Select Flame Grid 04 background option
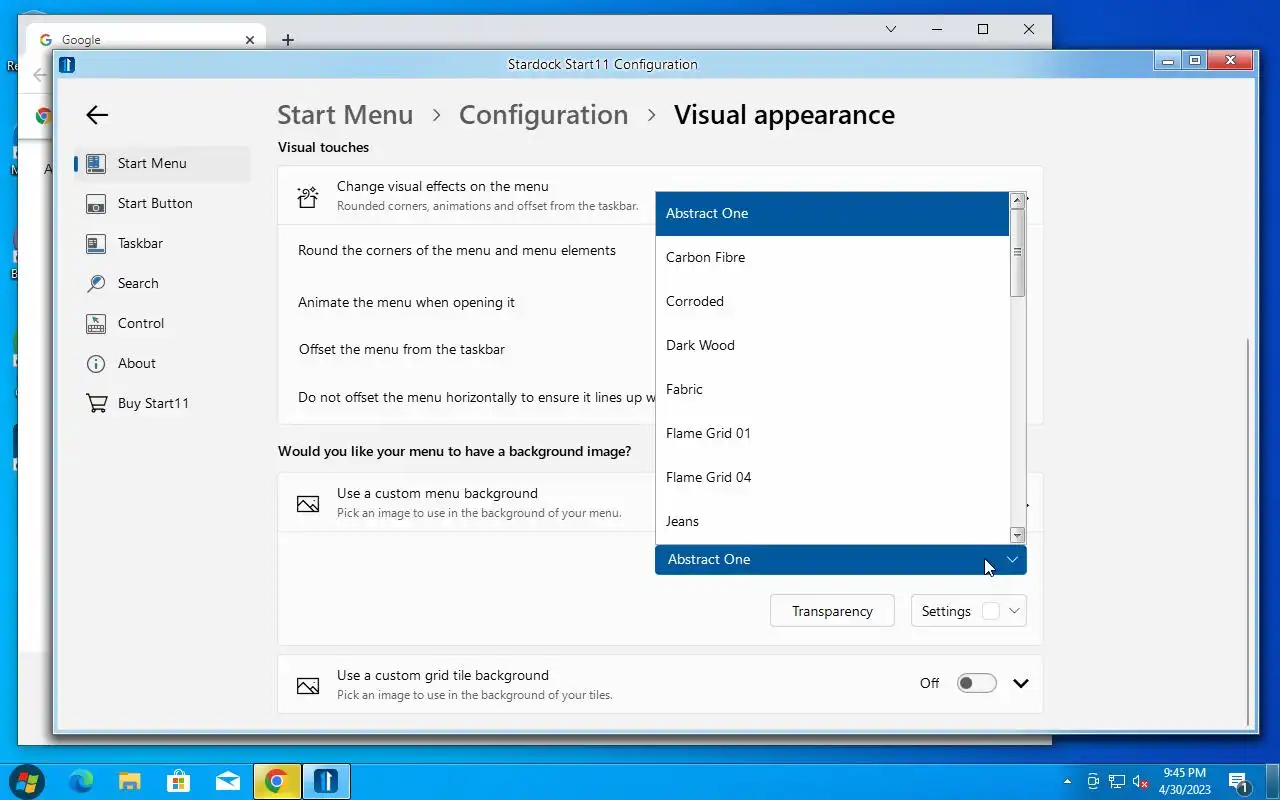Image resolution: width=1280 pixels, height=800 pixels. (832, 477)
